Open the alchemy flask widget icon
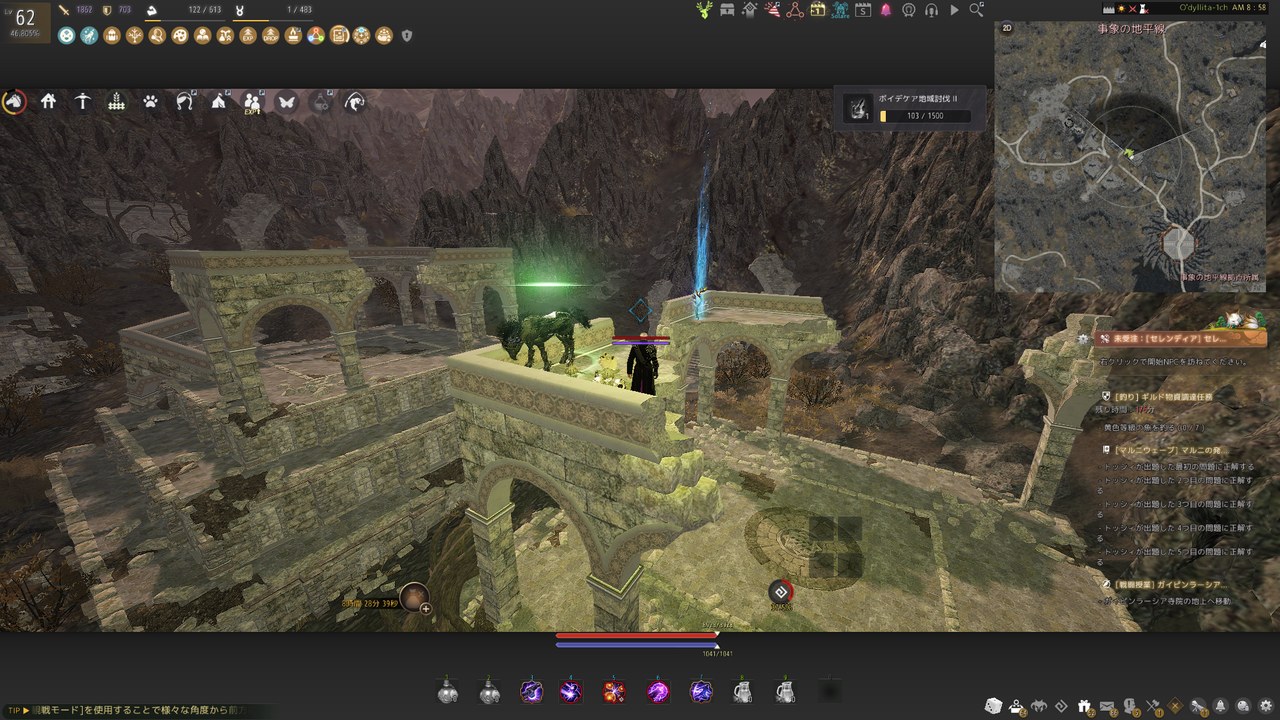The image size is (1280, 720). pyautogui.click(x=321, y=101)
